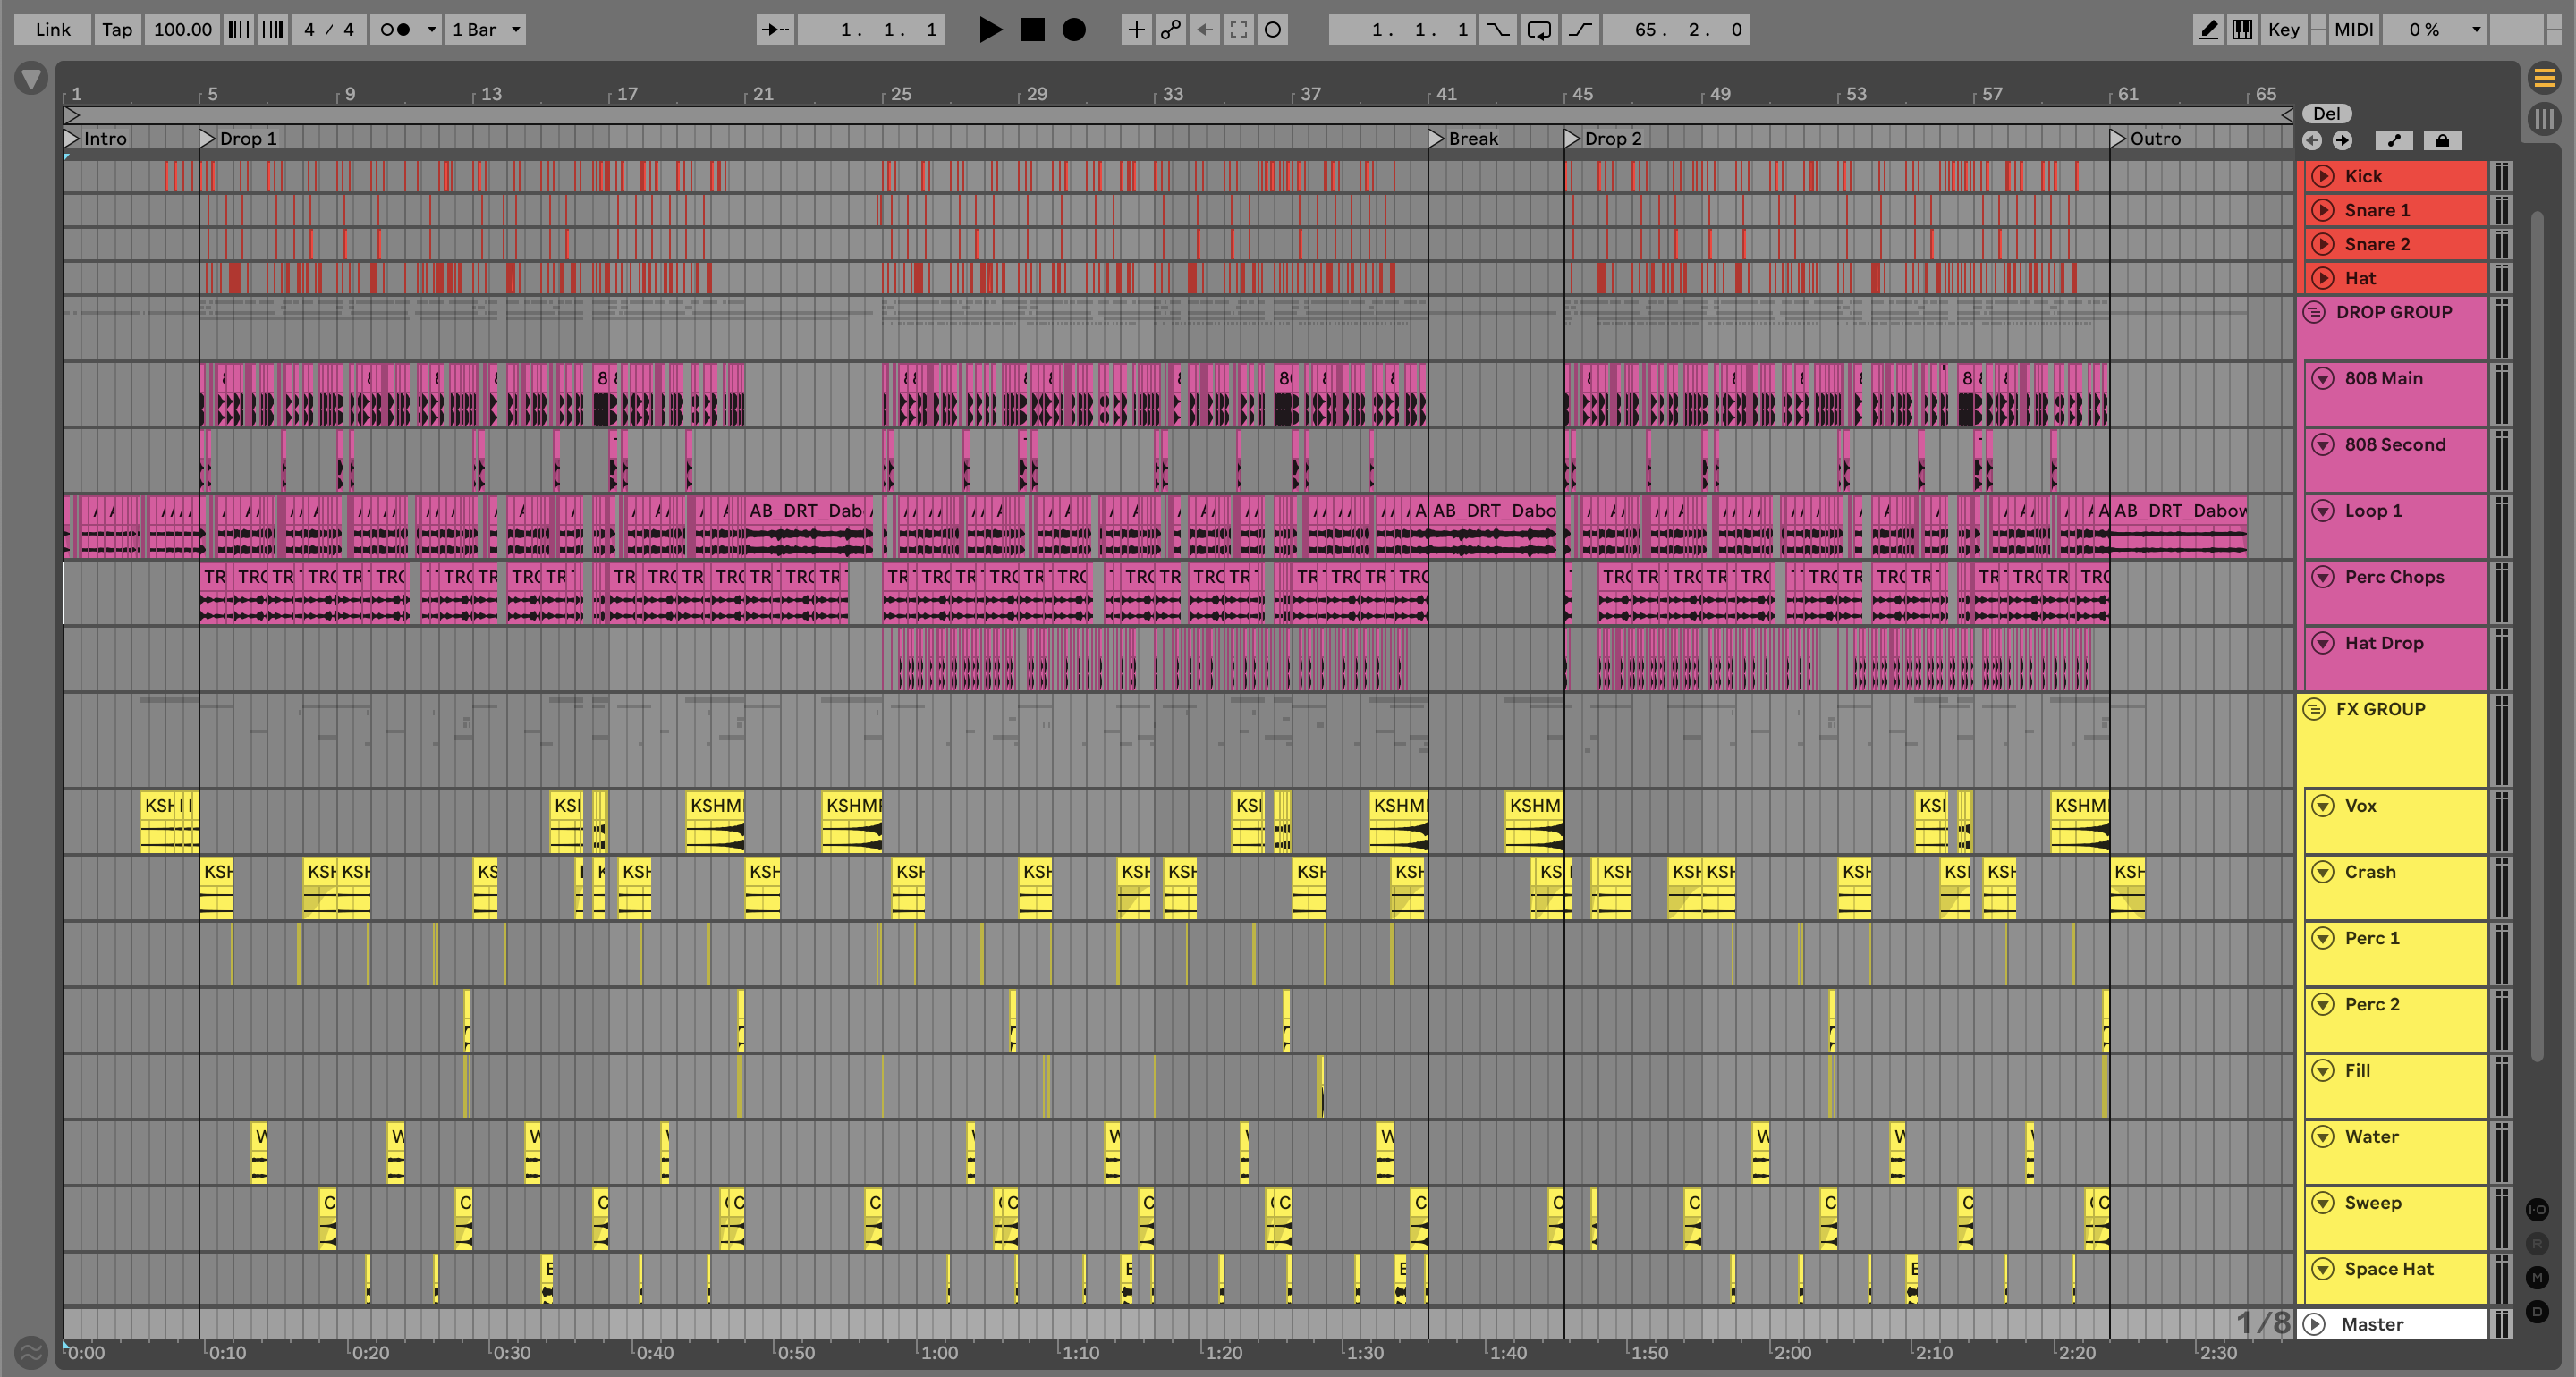
Task: Click the Stop transport button
Action: [1032, 30]
